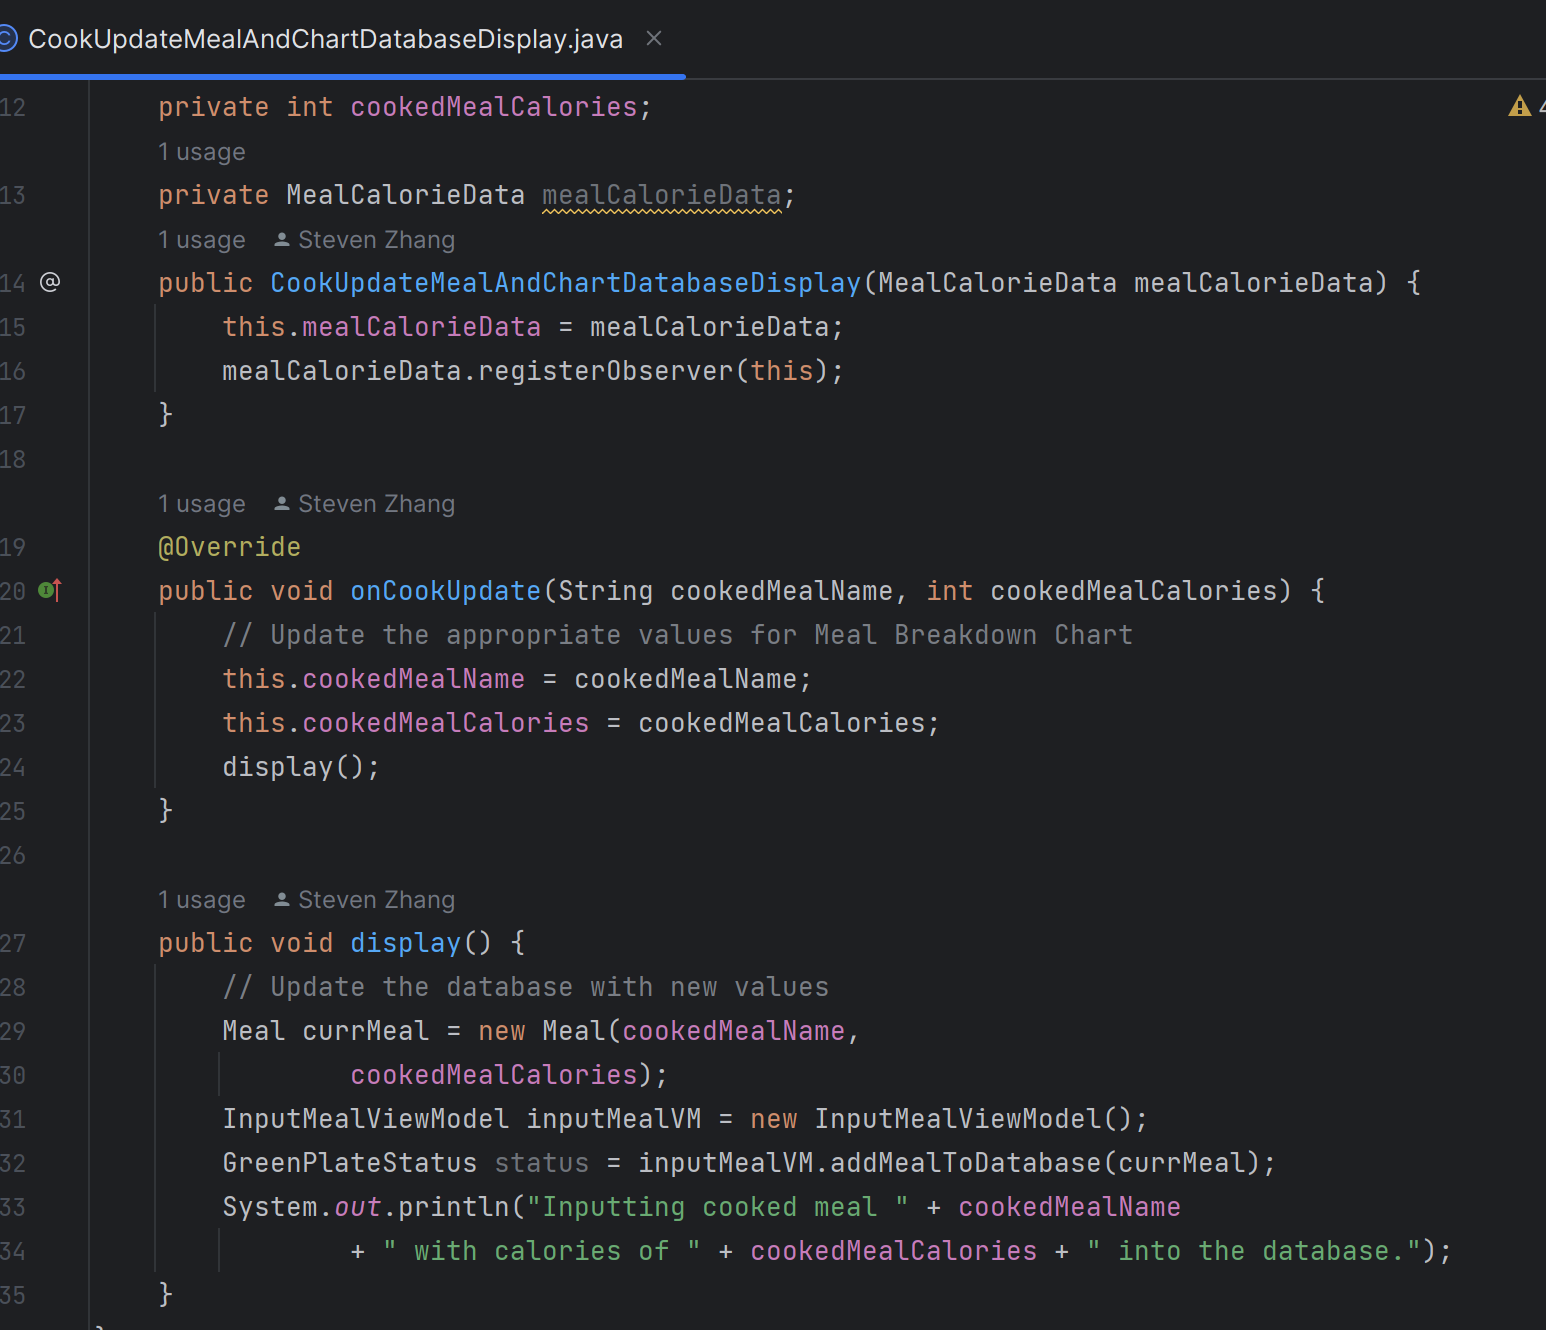Viewport: 1546px width, 1330px height.
Task: Click line number 35 in the gutter
Action: [13, 1295]
